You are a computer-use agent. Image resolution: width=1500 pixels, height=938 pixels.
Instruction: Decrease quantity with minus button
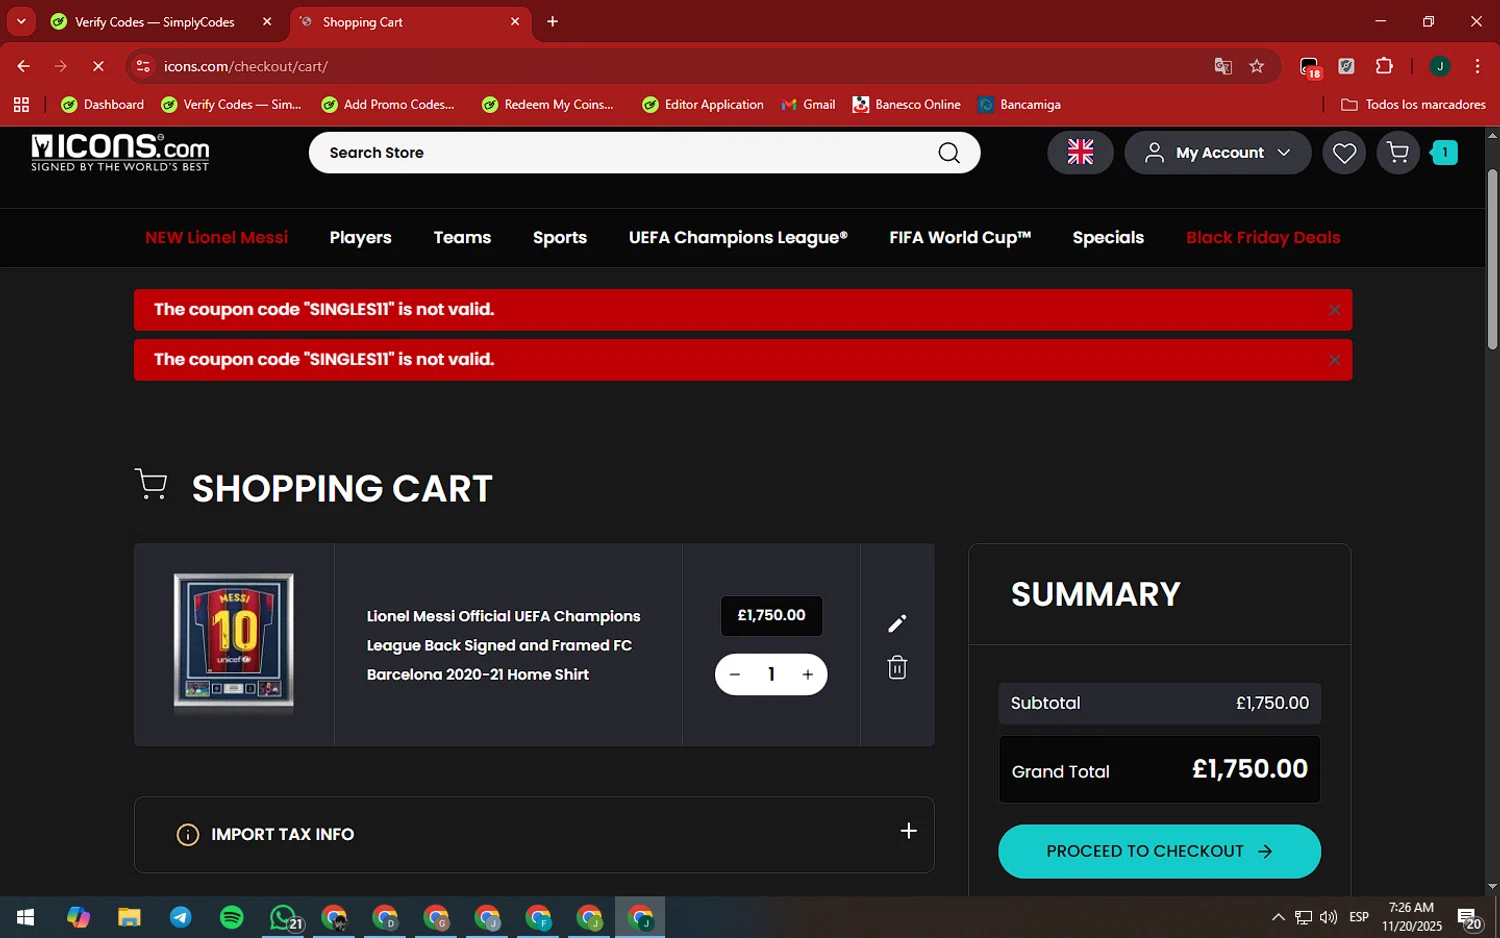pyautogui.click(x=735, y=675)
